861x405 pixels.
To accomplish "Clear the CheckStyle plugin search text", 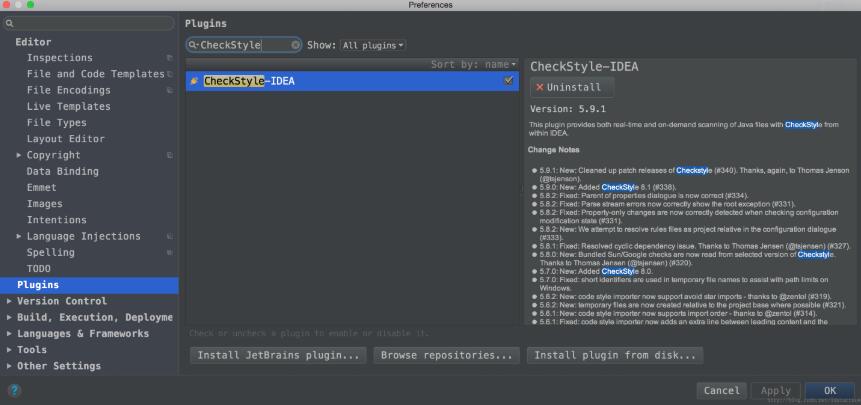I will pyautogui.click(x=296, y=45).
